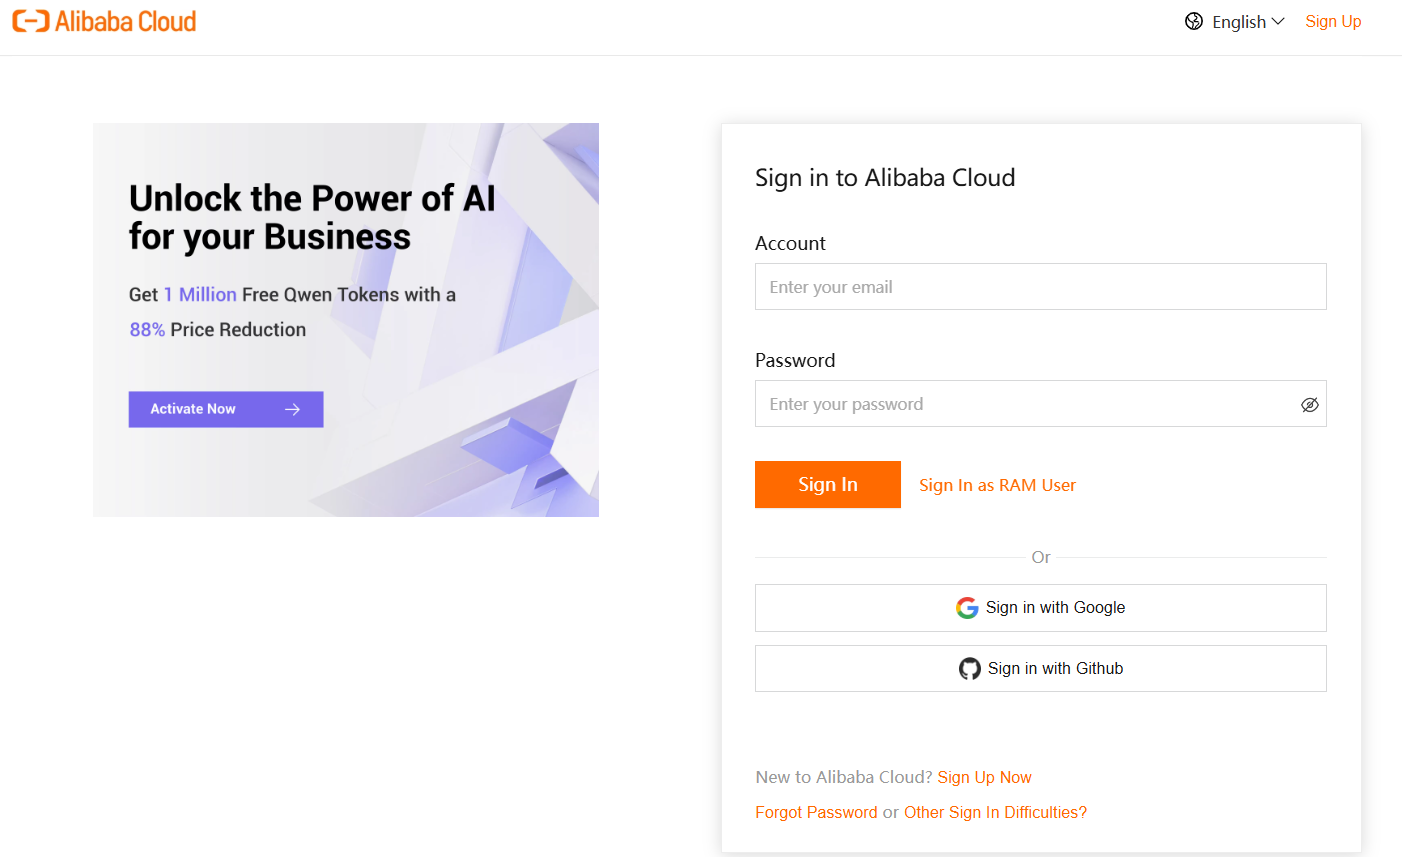Expand the English language chevron

(1278, 21)
